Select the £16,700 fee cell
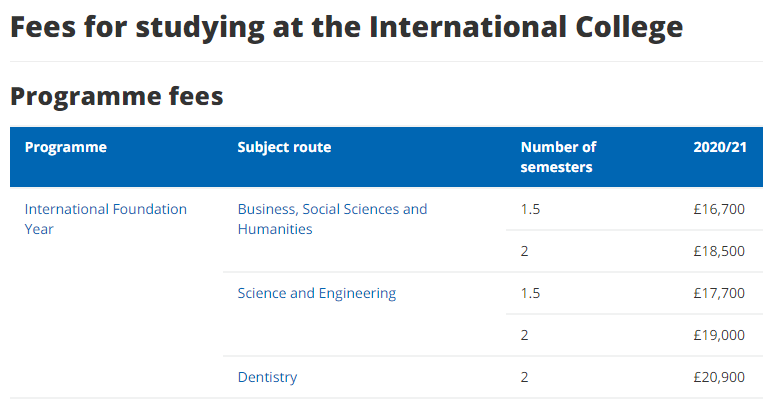 point(719,209)
